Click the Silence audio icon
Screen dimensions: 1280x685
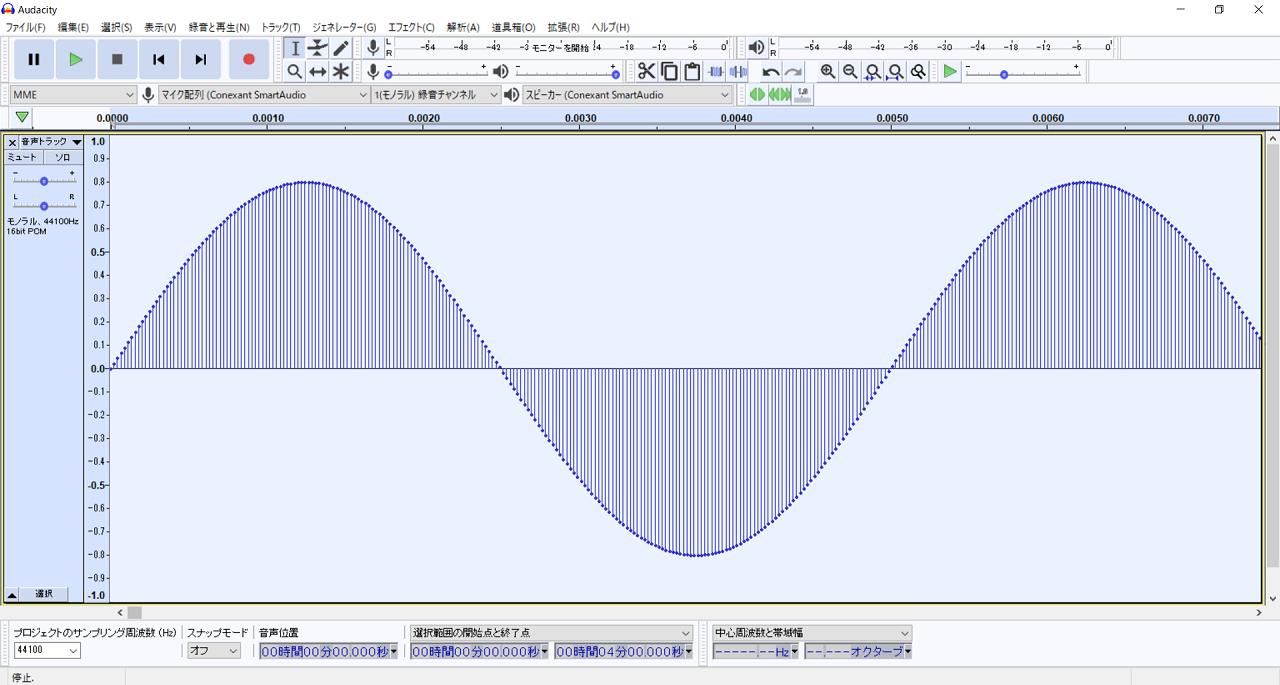click(x=738, y=71)
